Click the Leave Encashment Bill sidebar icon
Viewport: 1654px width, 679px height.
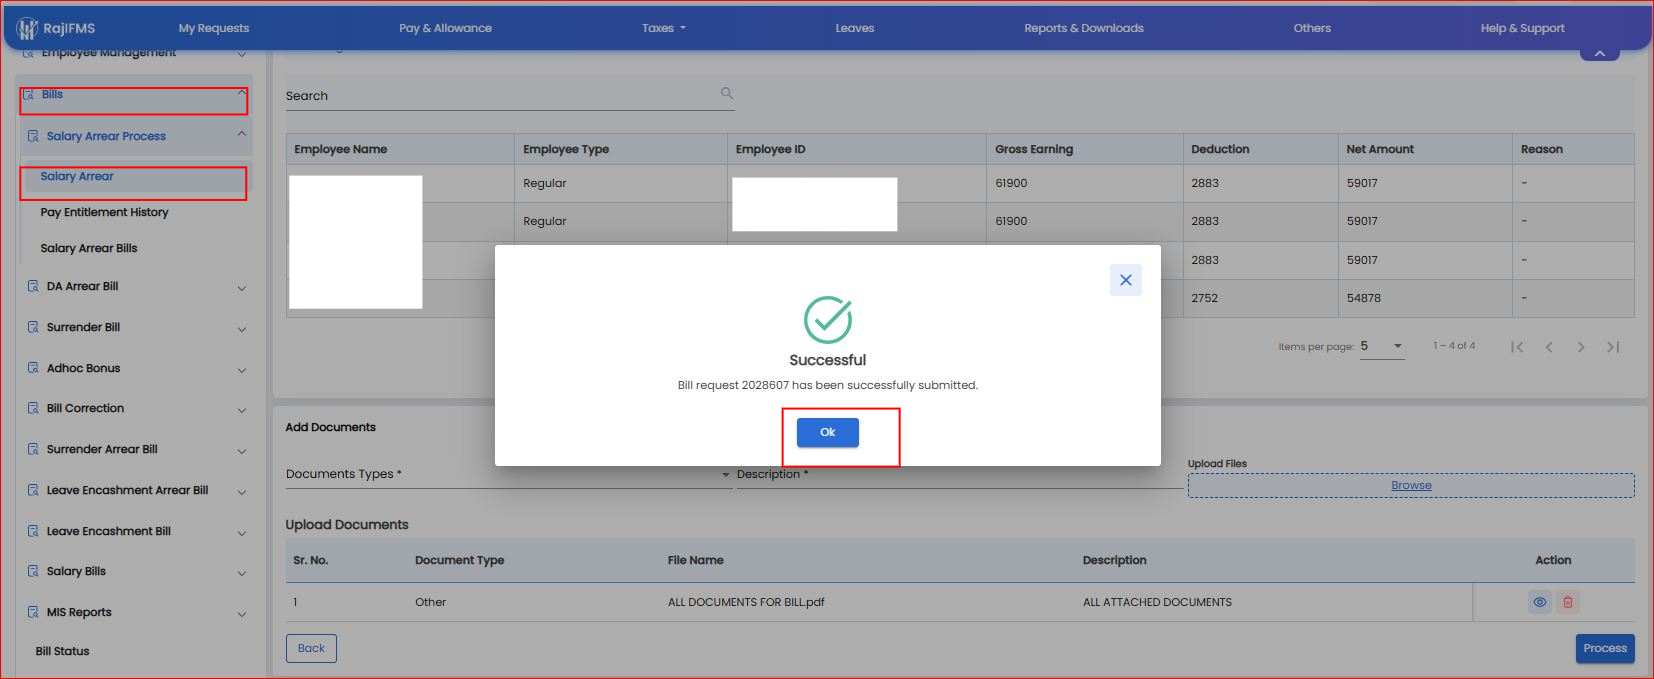[33, 531]
